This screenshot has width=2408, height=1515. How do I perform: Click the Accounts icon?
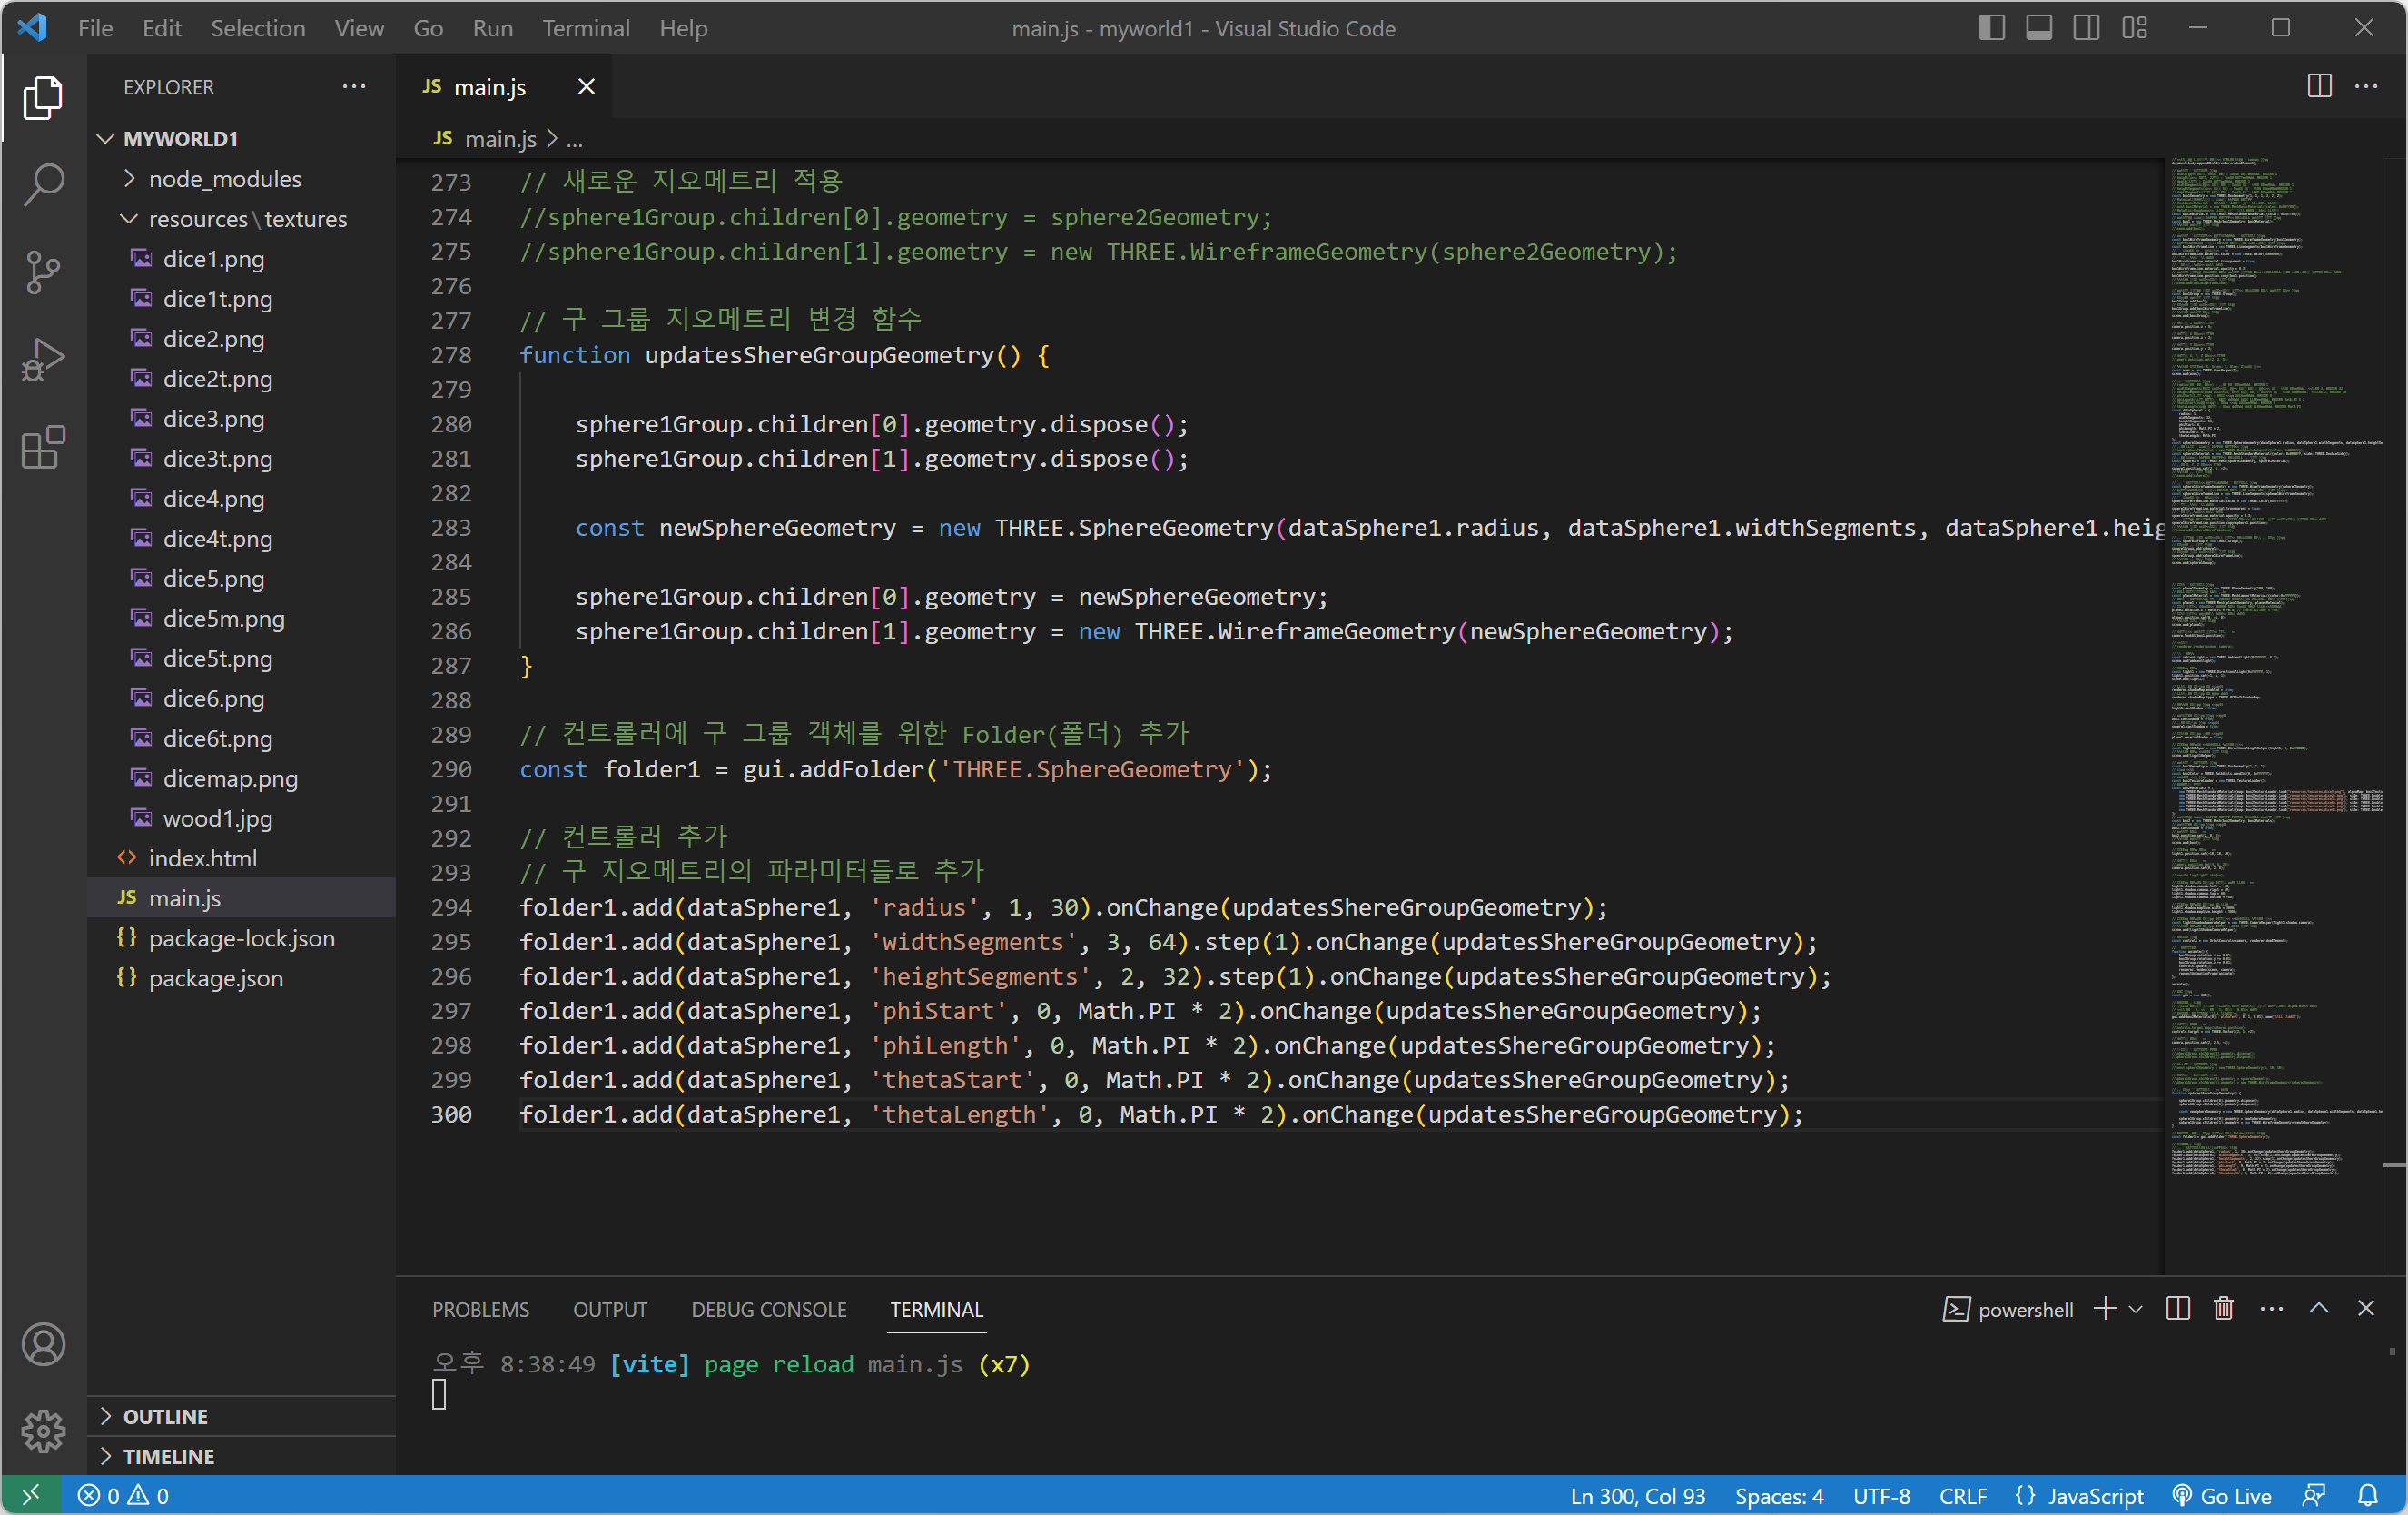pyautogui.click(x=43, y=1344)
